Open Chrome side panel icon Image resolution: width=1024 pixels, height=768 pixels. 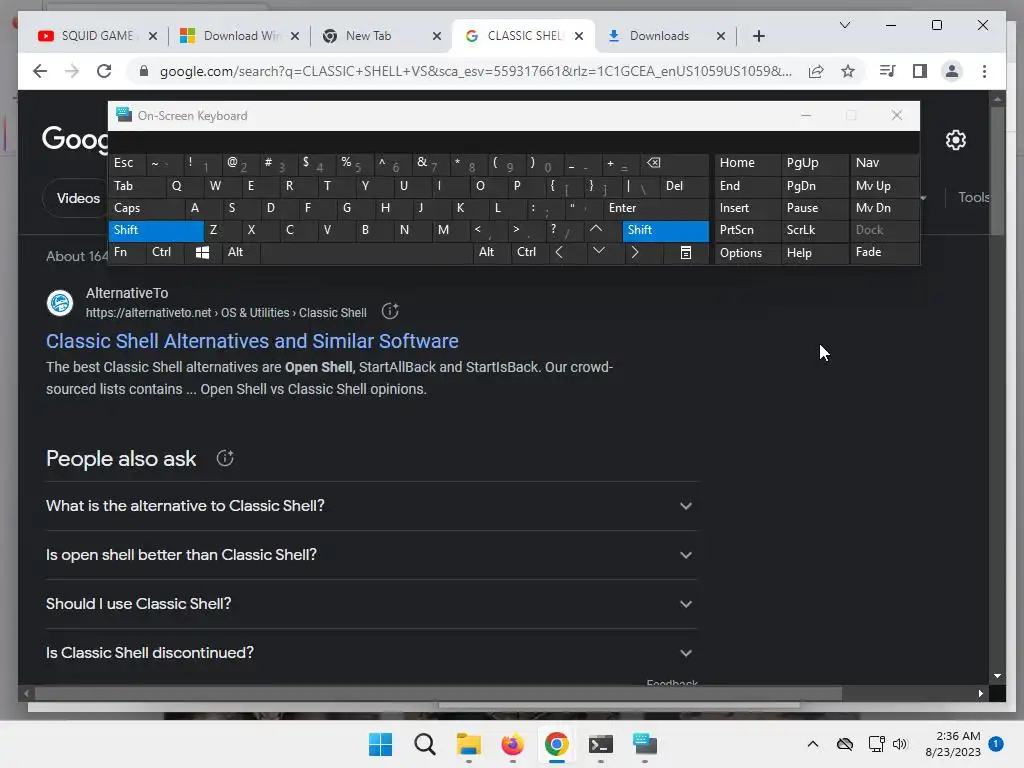pyautogui.click(x=920, y=71)
